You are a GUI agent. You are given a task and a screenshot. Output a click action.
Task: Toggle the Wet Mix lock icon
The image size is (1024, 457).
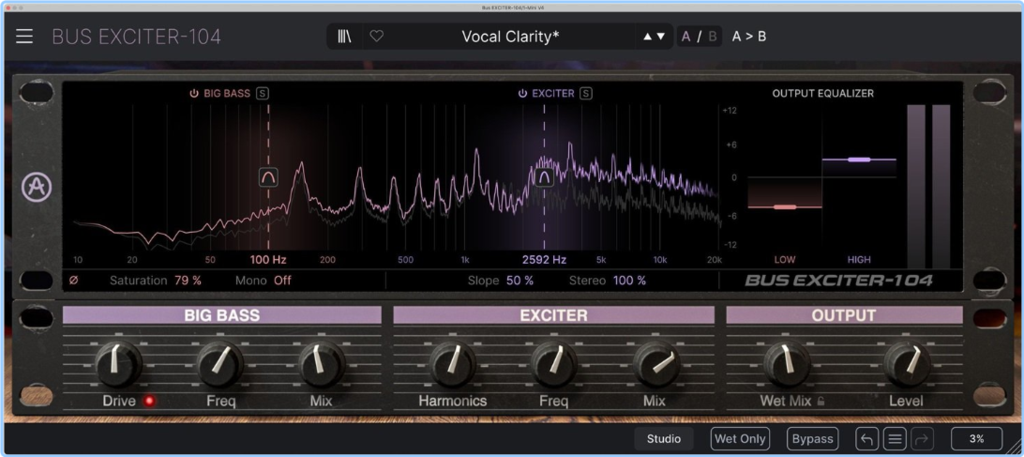(820, 402)
